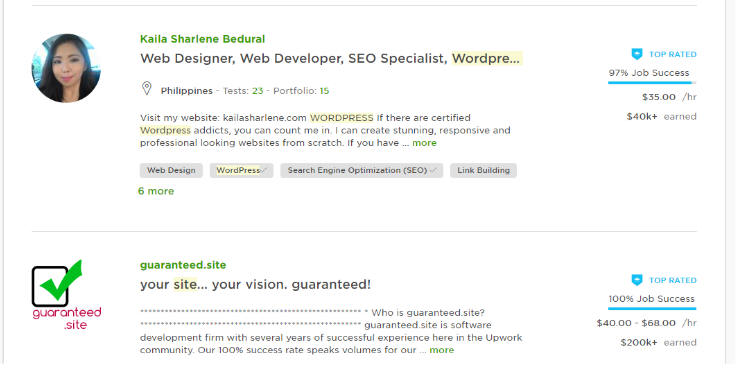This screenshot has width=737, height=379.
Task: Click the 100% job success progress bar
Action: 652,309
